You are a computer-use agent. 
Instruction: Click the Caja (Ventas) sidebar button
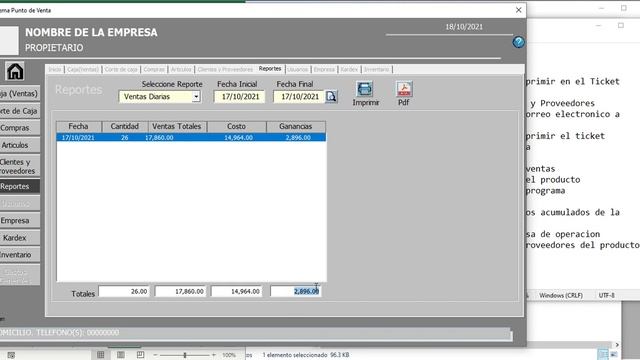[x=20, y=93]
